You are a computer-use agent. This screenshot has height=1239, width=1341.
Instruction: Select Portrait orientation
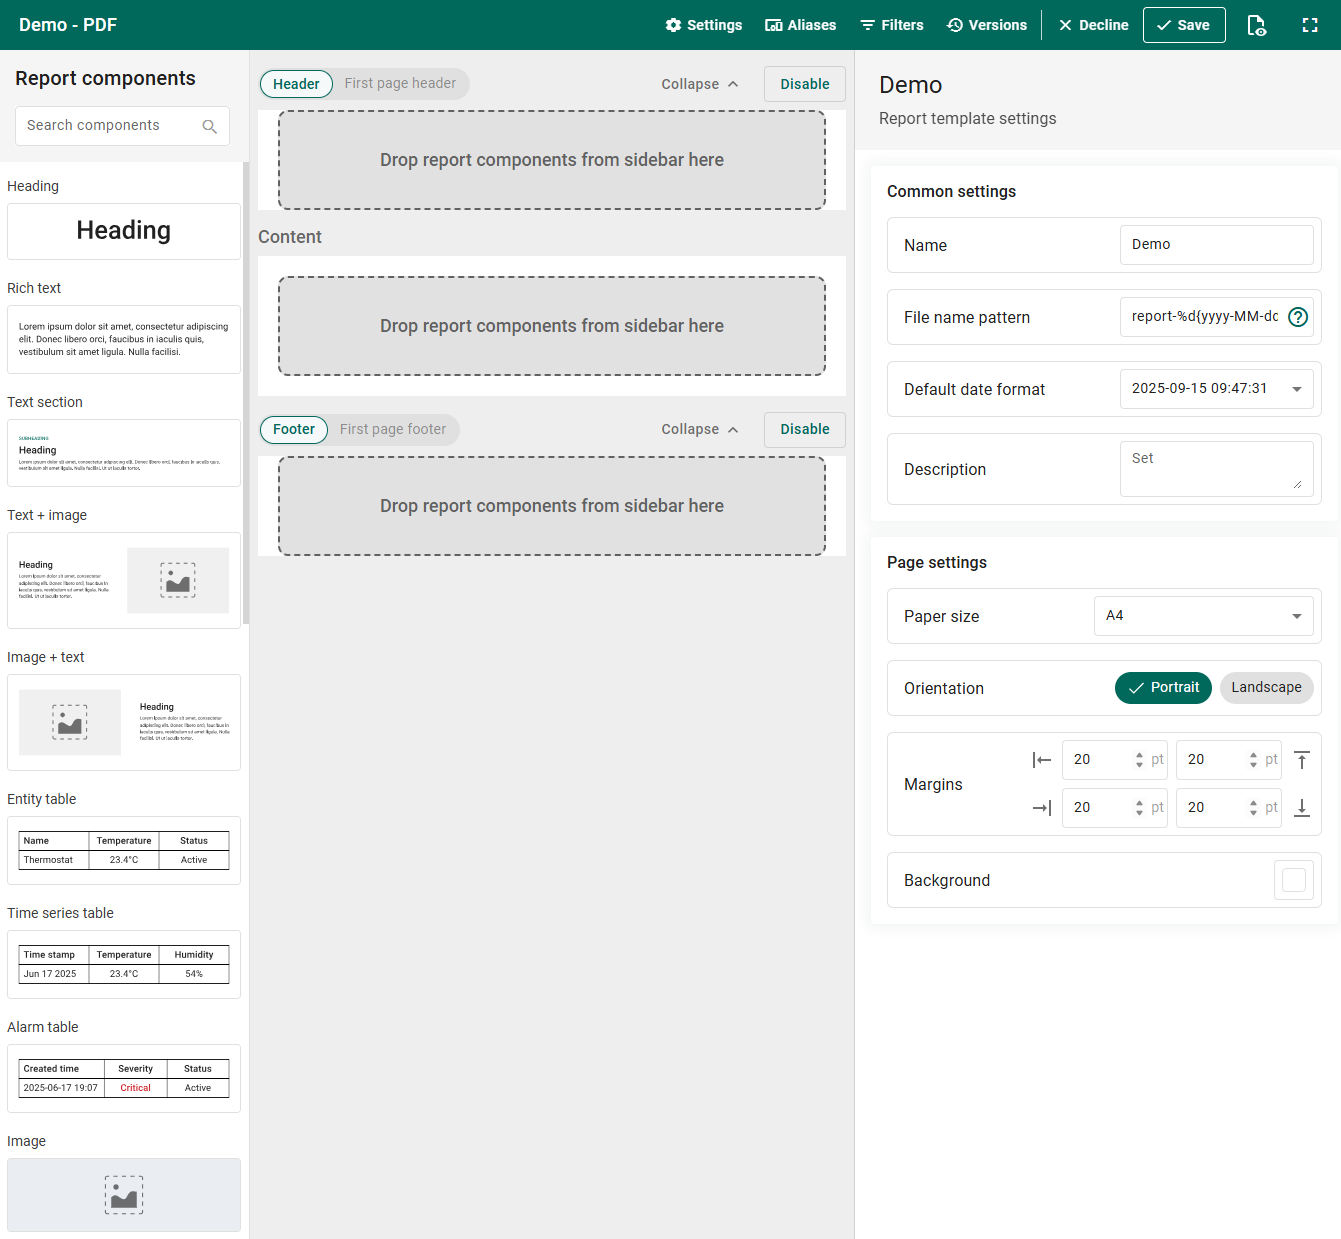point(1163,688)
